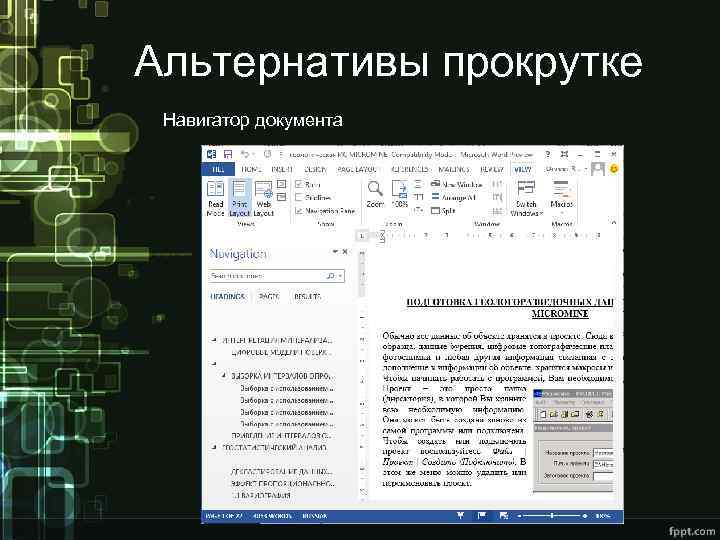Open the Switch Windows dropdown
This screenshot has width=720, height=540.
point(526,198)
